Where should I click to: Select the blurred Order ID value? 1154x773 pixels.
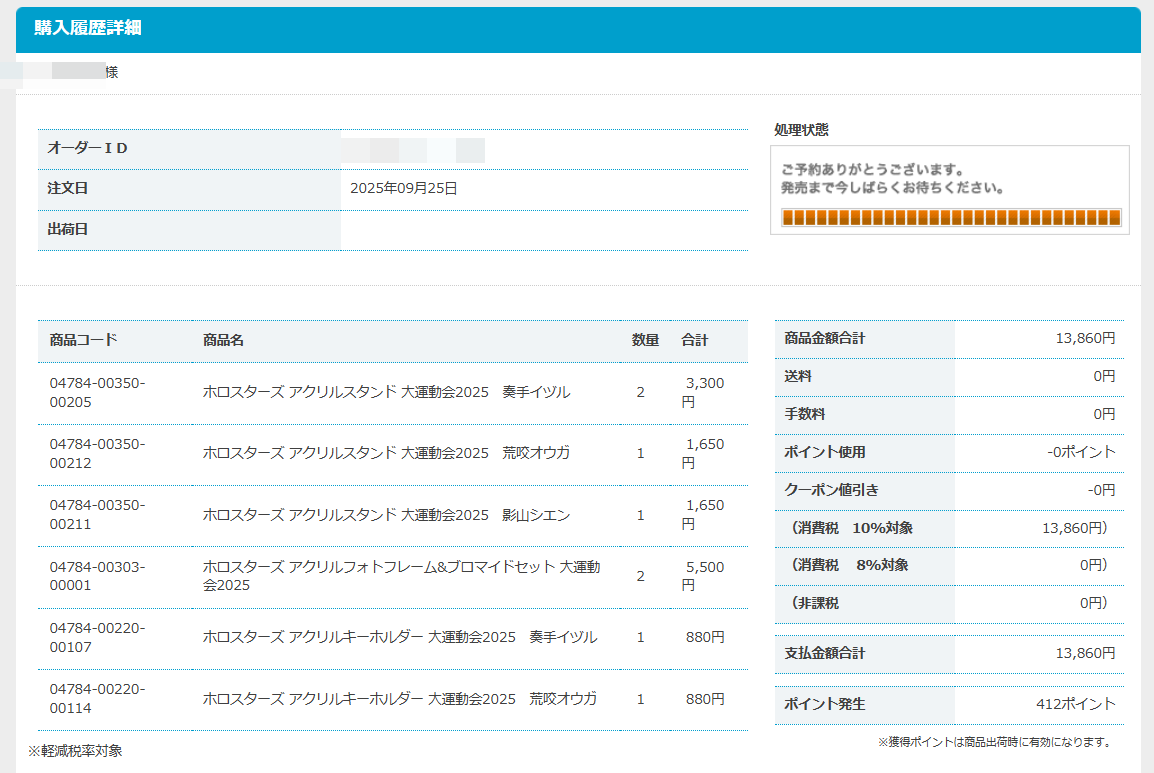coord(412,150)
